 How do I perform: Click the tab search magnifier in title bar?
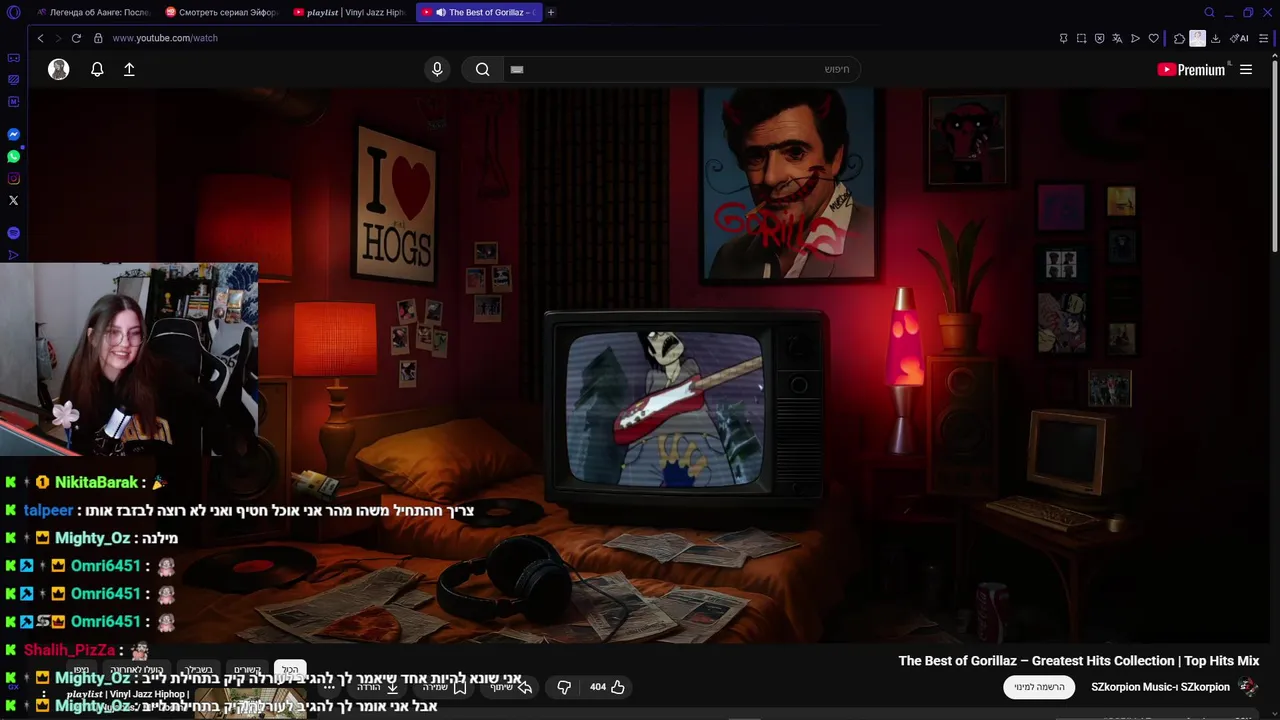click(1209, 12)
